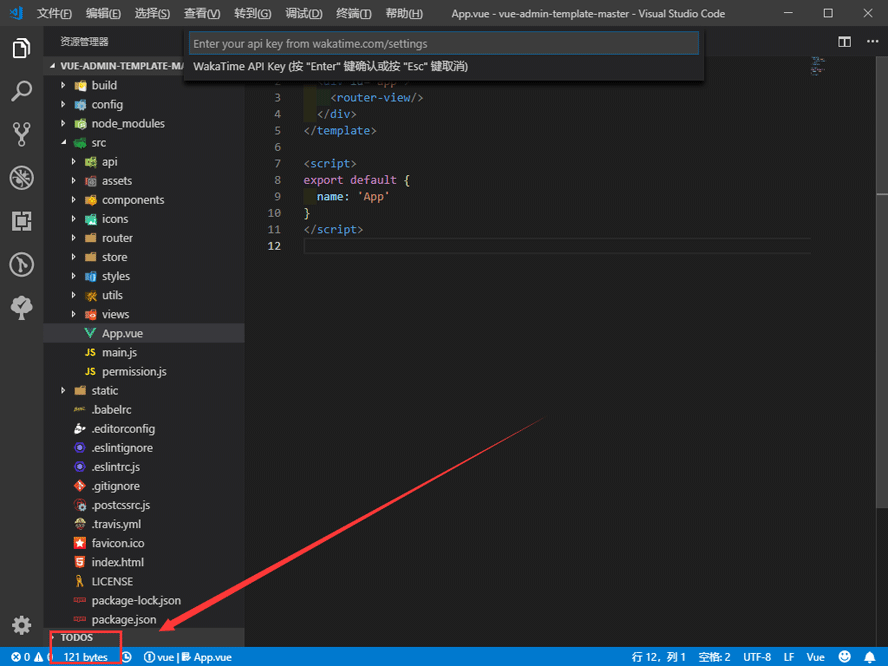Viewport: 888px width, 666px height.
Task: Open the 编辑(E) menu
Action: (x=103, y=14)
